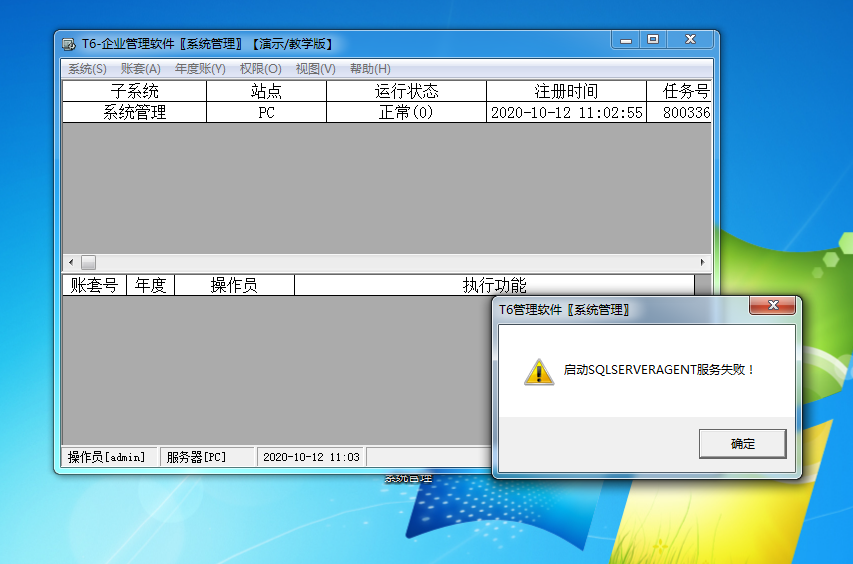Screen dimensions: 853x564
Task: Click the warning icon in the dialog
Action: click(x=539, y=372)
